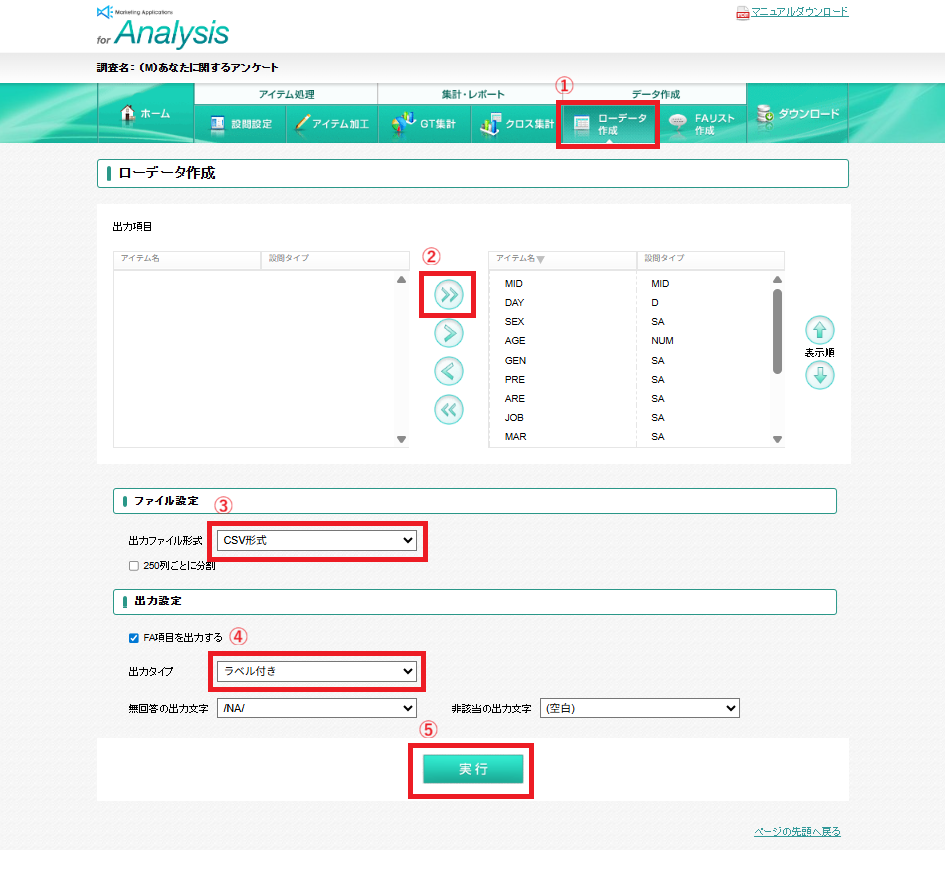945x882 pixels.
Task: Click the single right arrow move icon
Action: click(448, 333)
